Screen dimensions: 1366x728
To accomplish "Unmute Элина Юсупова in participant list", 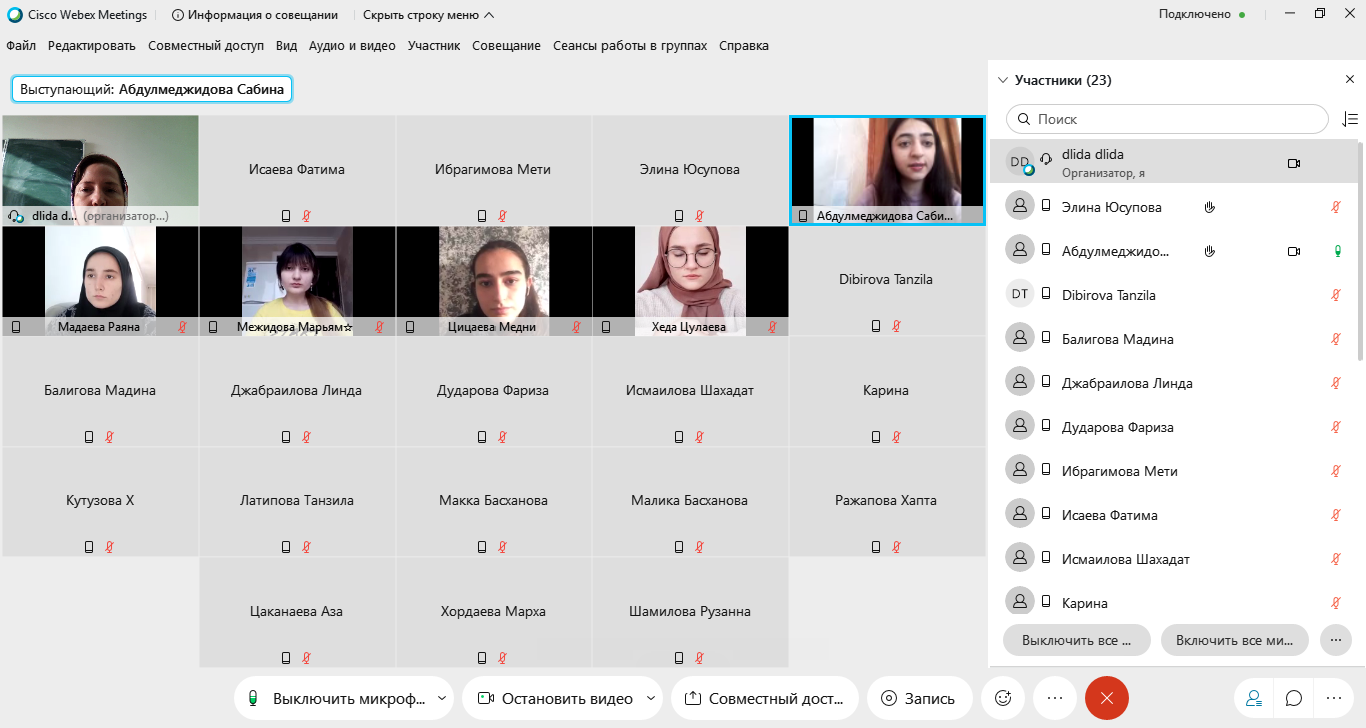I will [x=1336, y=207].
